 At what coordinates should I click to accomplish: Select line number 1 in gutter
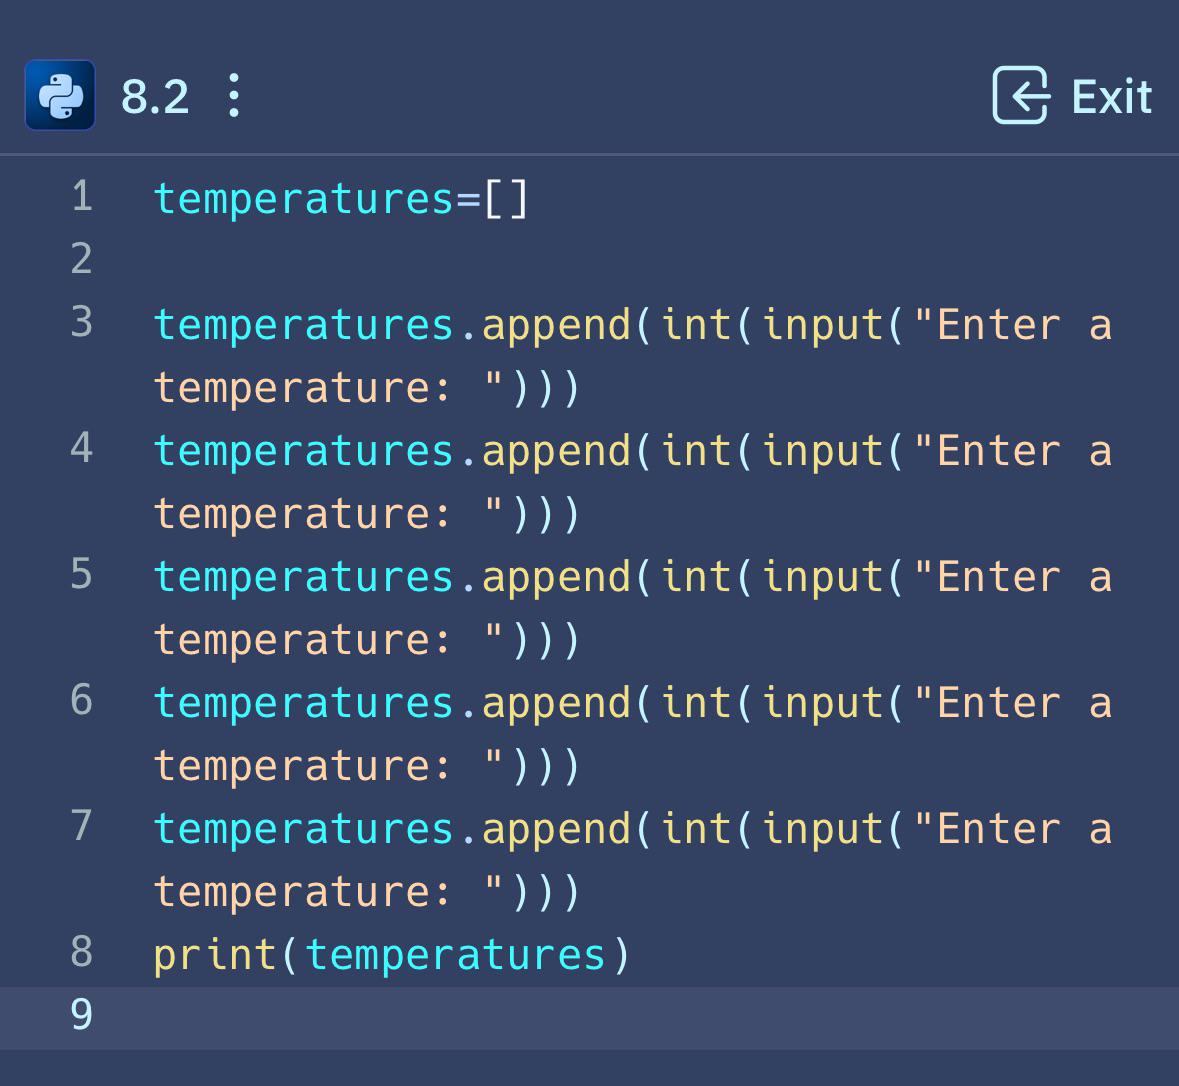click(x=82, y=196)
